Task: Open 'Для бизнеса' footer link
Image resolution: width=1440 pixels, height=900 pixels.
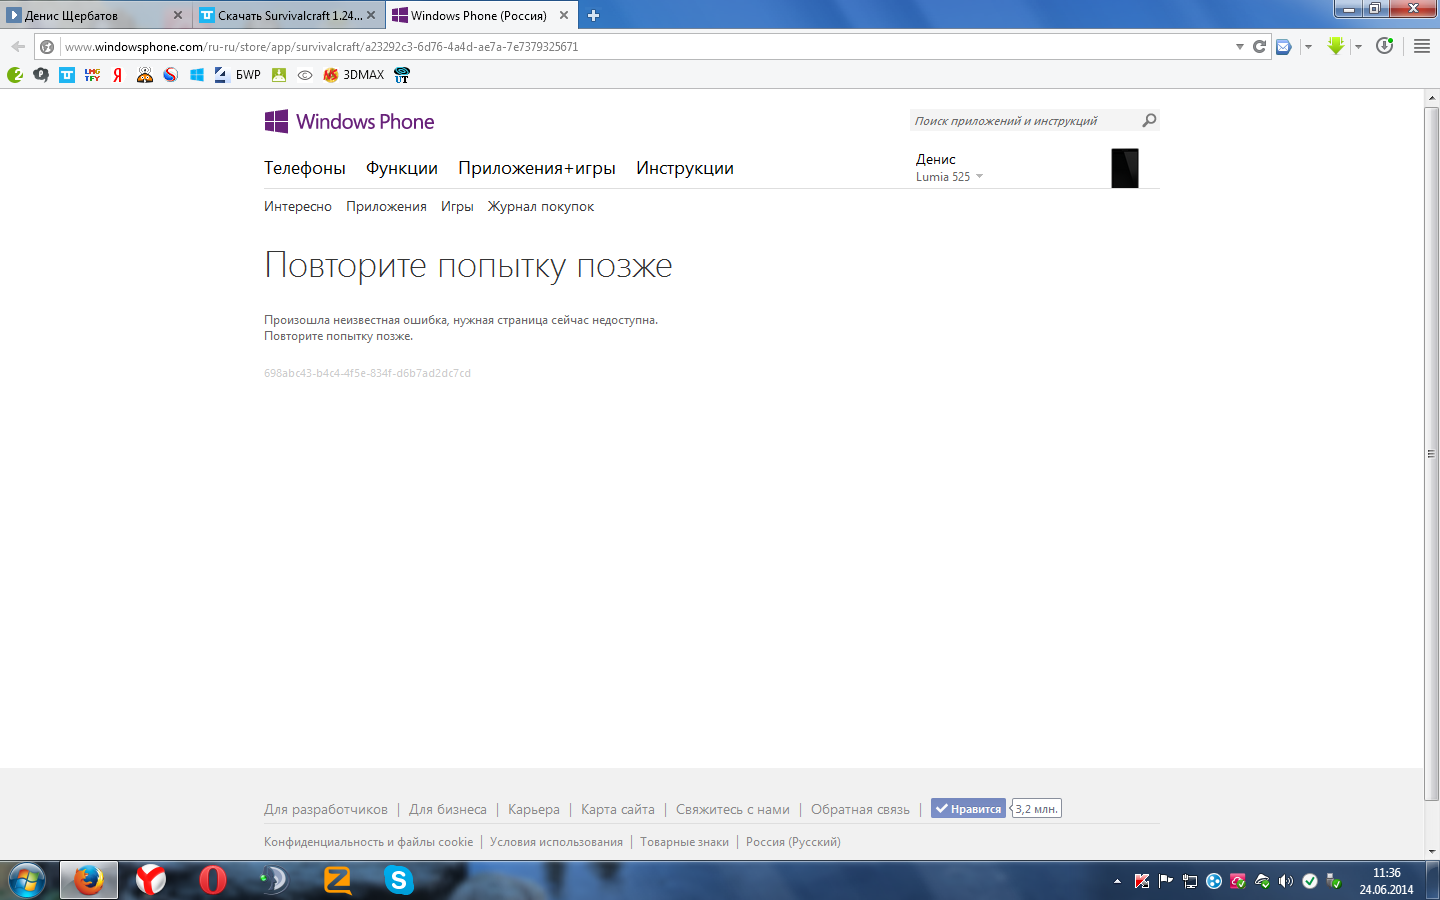Action: (448, 809)
